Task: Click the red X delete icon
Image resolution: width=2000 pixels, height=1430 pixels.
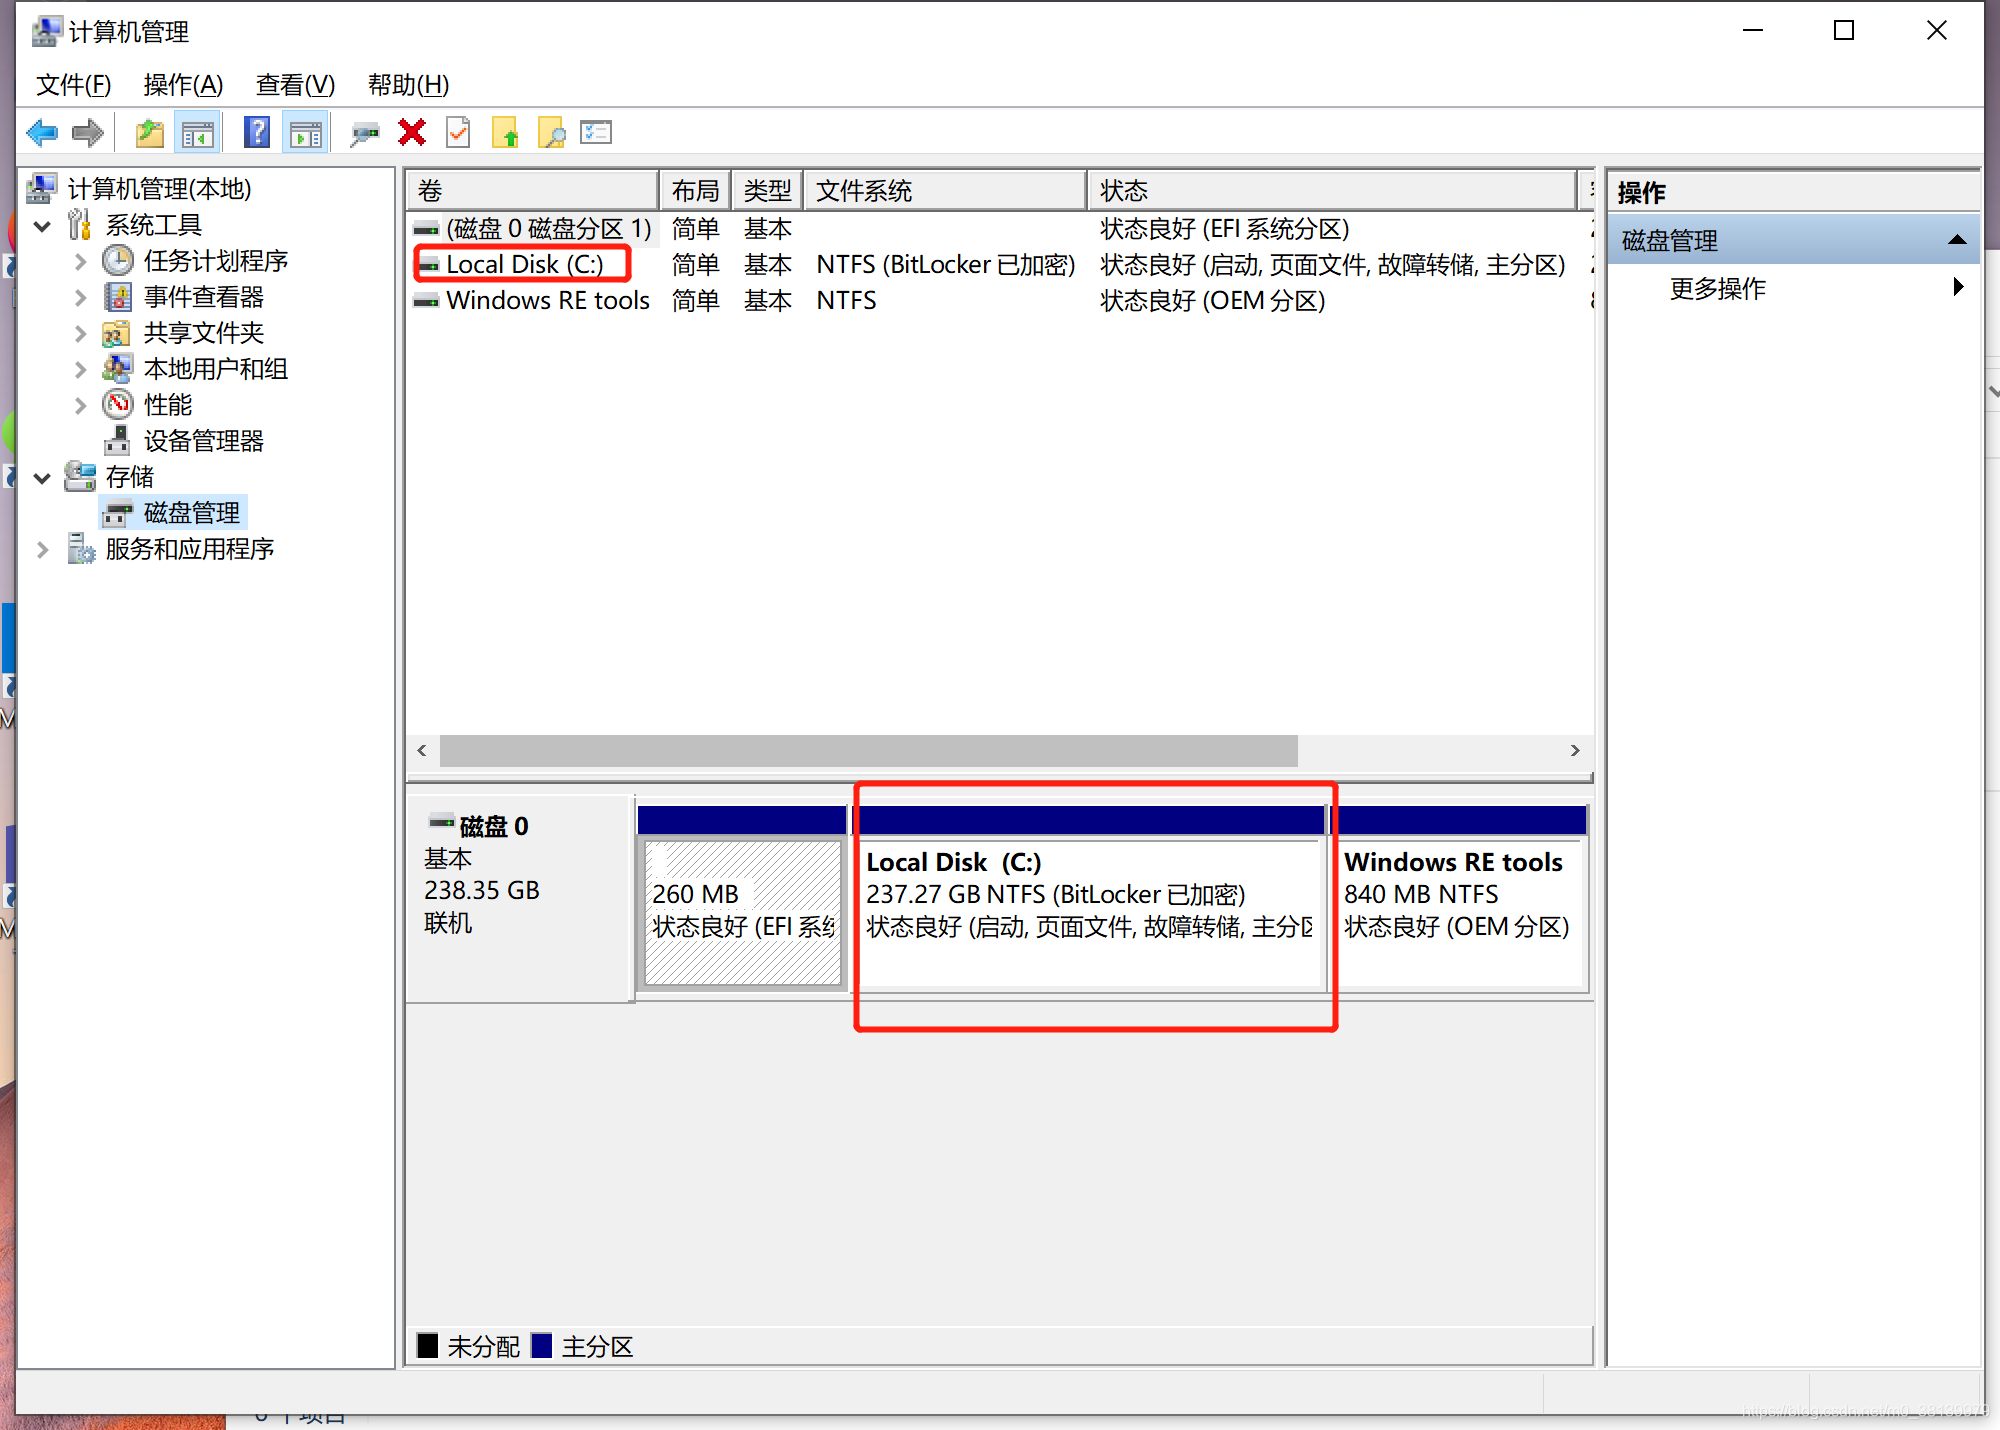Action: tap(411, 132)
